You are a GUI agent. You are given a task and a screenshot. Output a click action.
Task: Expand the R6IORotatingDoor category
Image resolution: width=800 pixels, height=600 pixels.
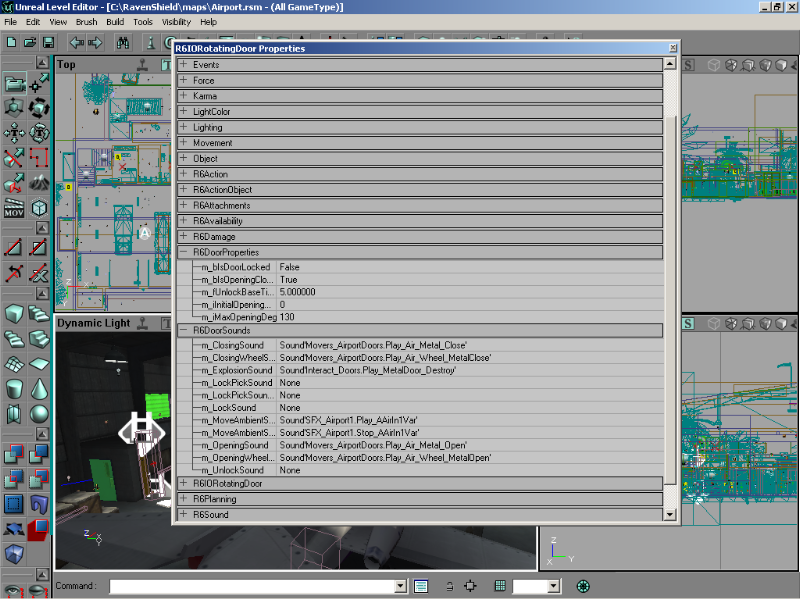184,483
